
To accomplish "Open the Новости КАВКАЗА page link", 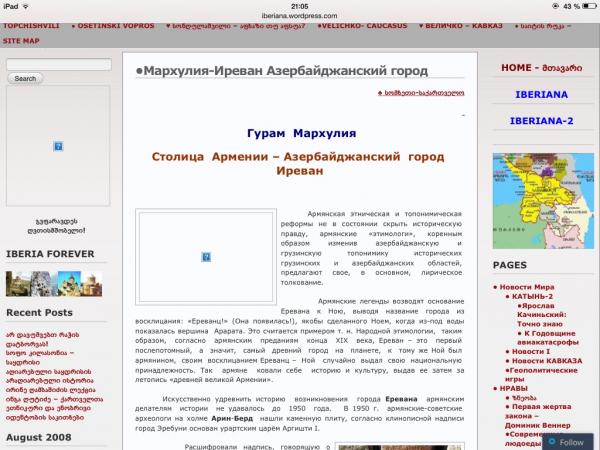I will point(549,358).
